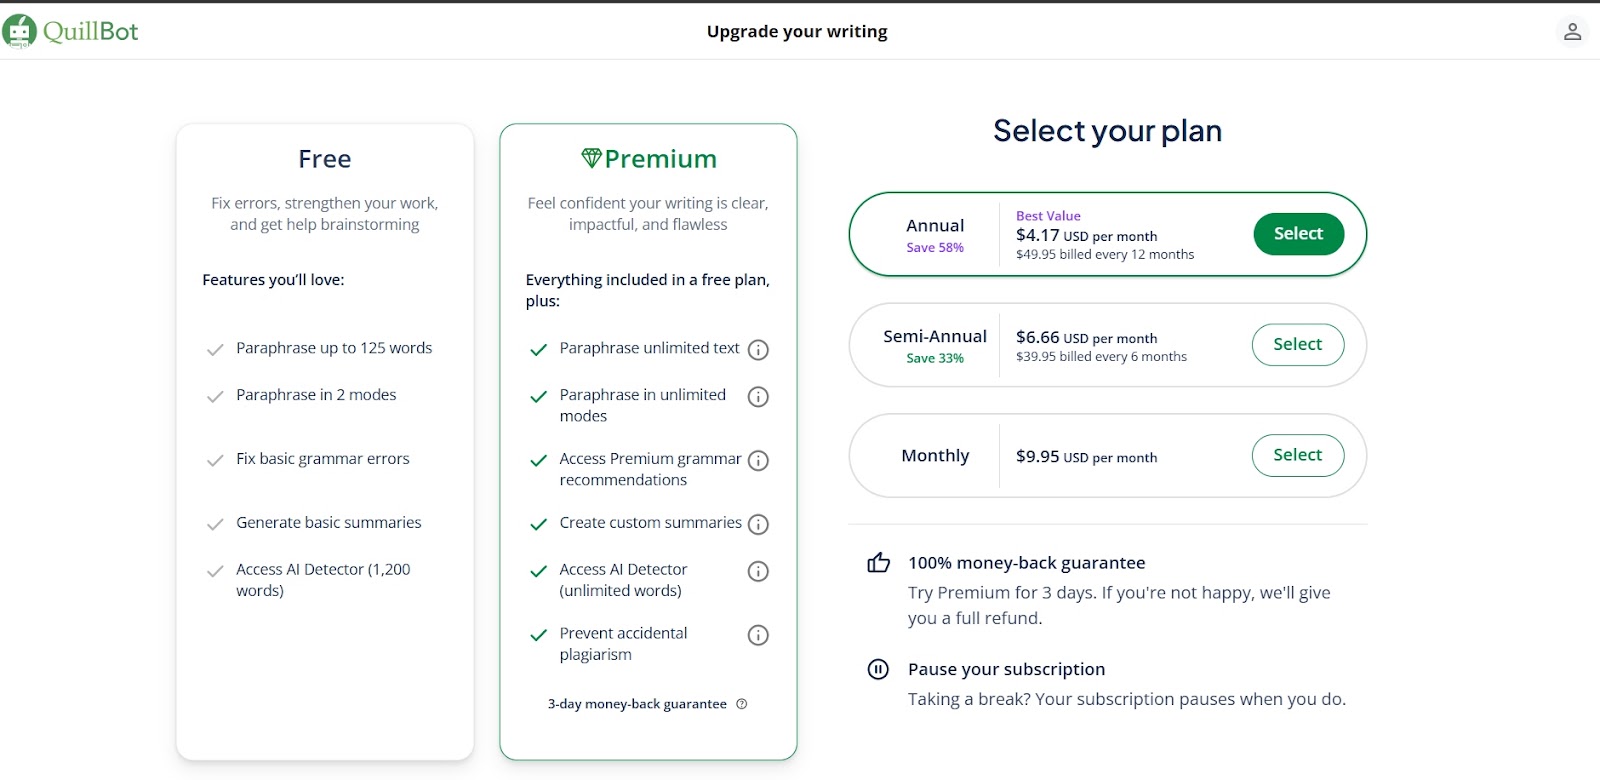
Task: Show info for Paraphrase unlimited text
Action: click(758, 350)
